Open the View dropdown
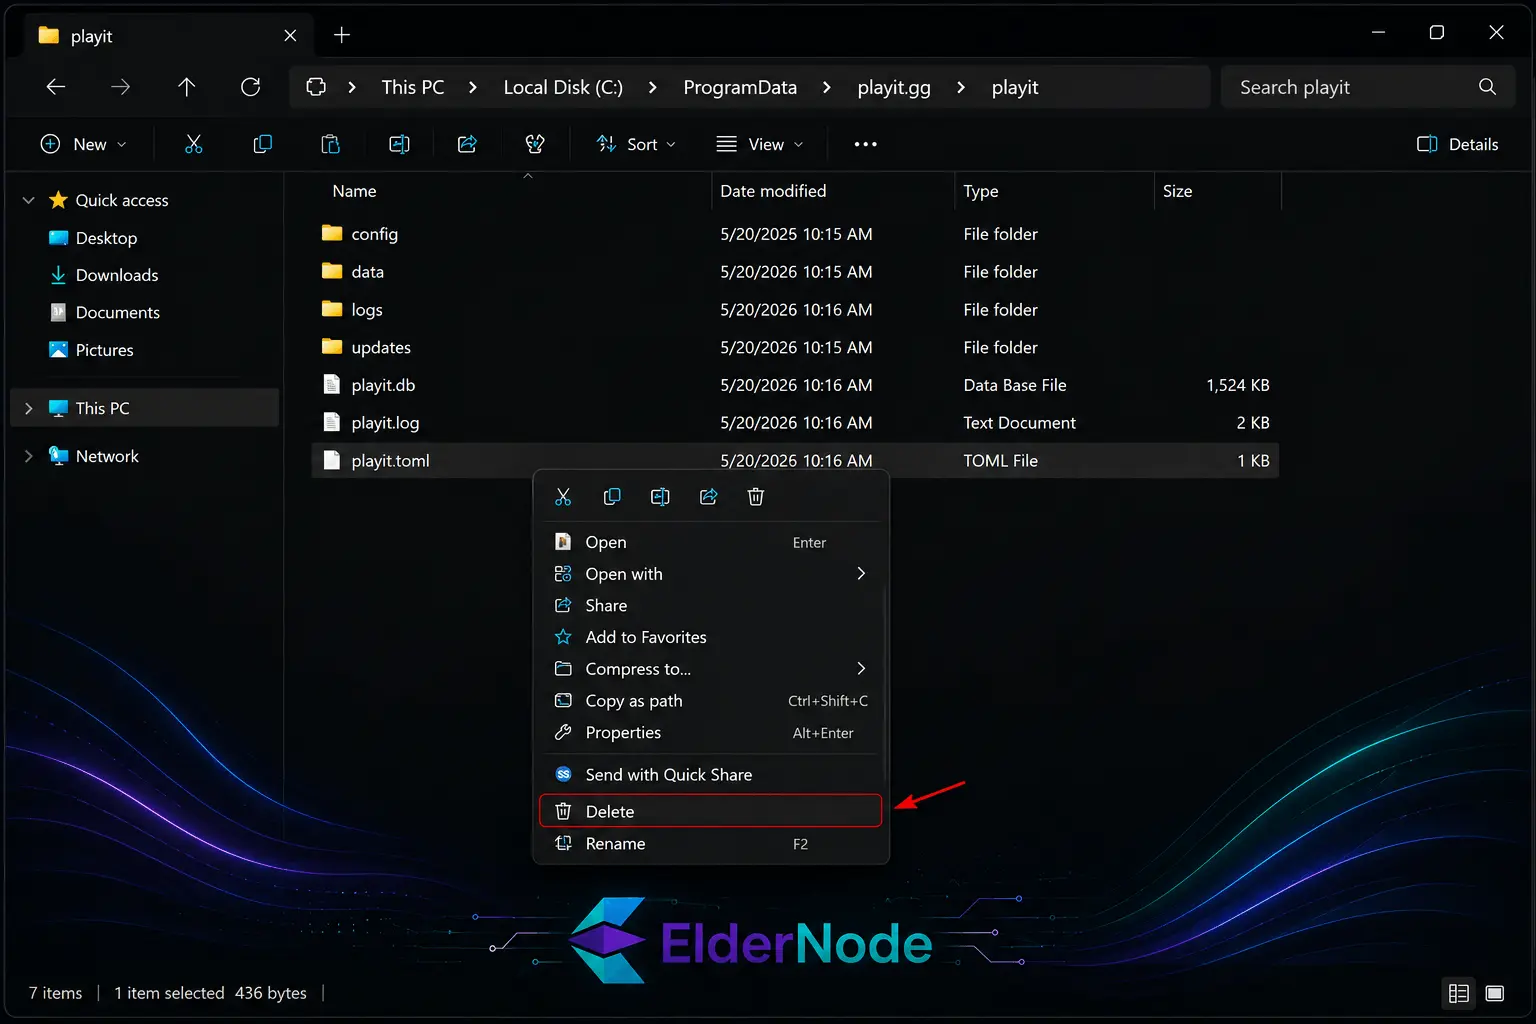This screenshot has width=1536, height=1024. pyautogui.click(x=760, y=144)
